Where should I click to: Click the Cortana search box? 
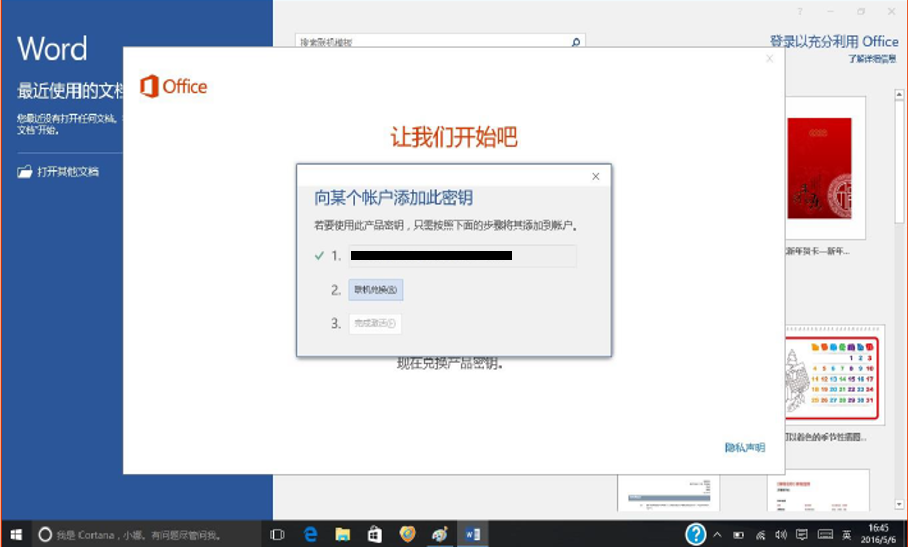tap(148, 535)
